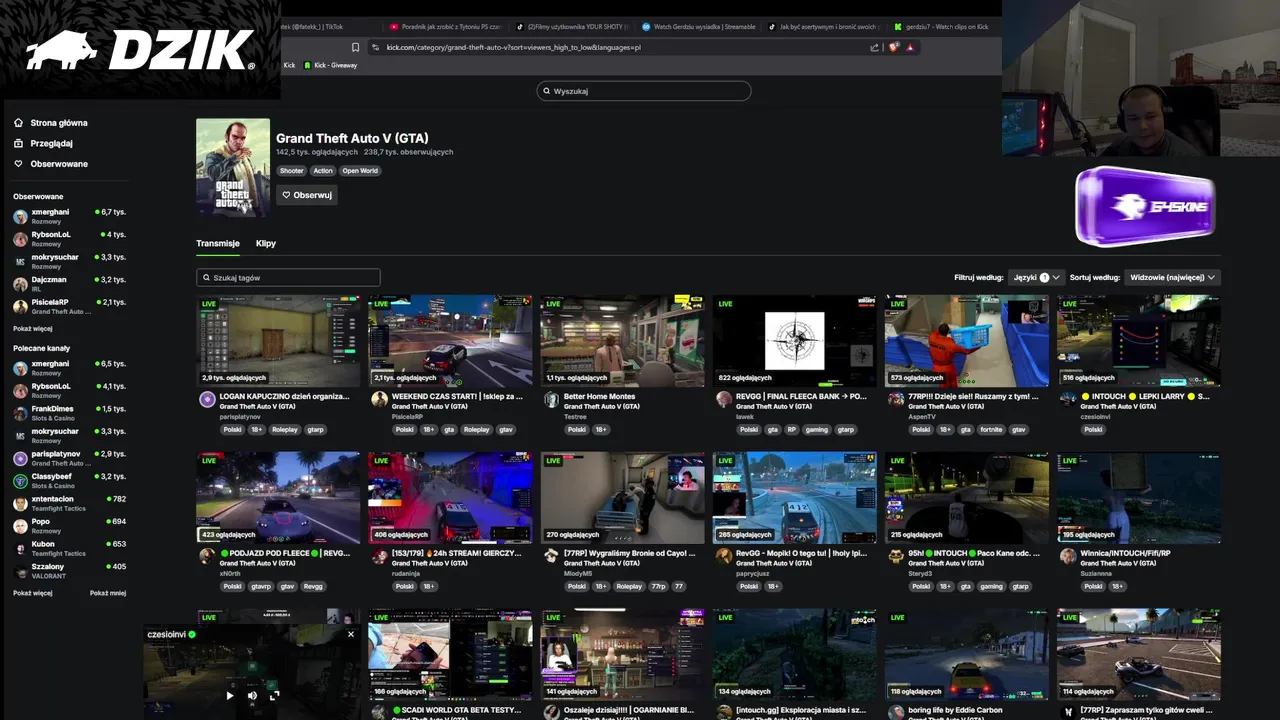Switch to gerdziu7 Watch clips on Kick tab
This screenshot has width=1280, height=720.
(x=941, y=27)
